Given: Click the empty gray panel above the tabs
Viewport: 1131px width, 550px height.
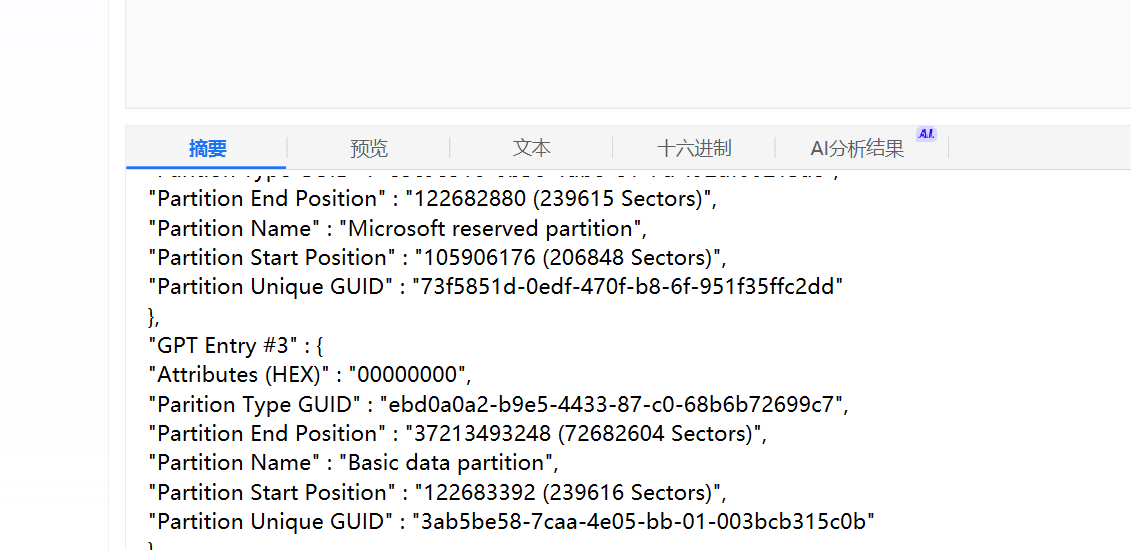Looking at the screenshot, I should coord(628,54).
